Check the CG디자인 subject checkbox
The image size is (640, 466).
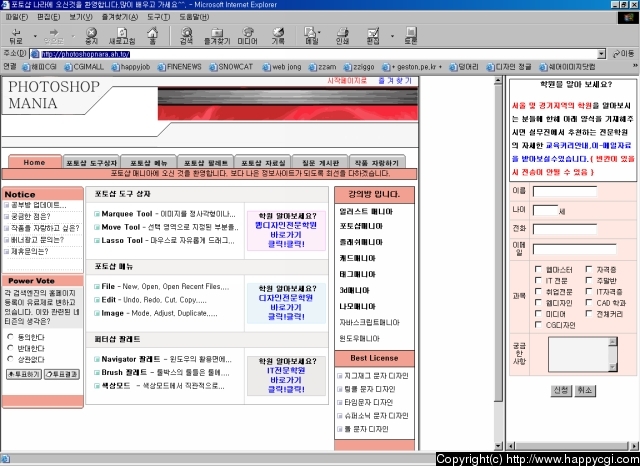click(x=538, y=324)
